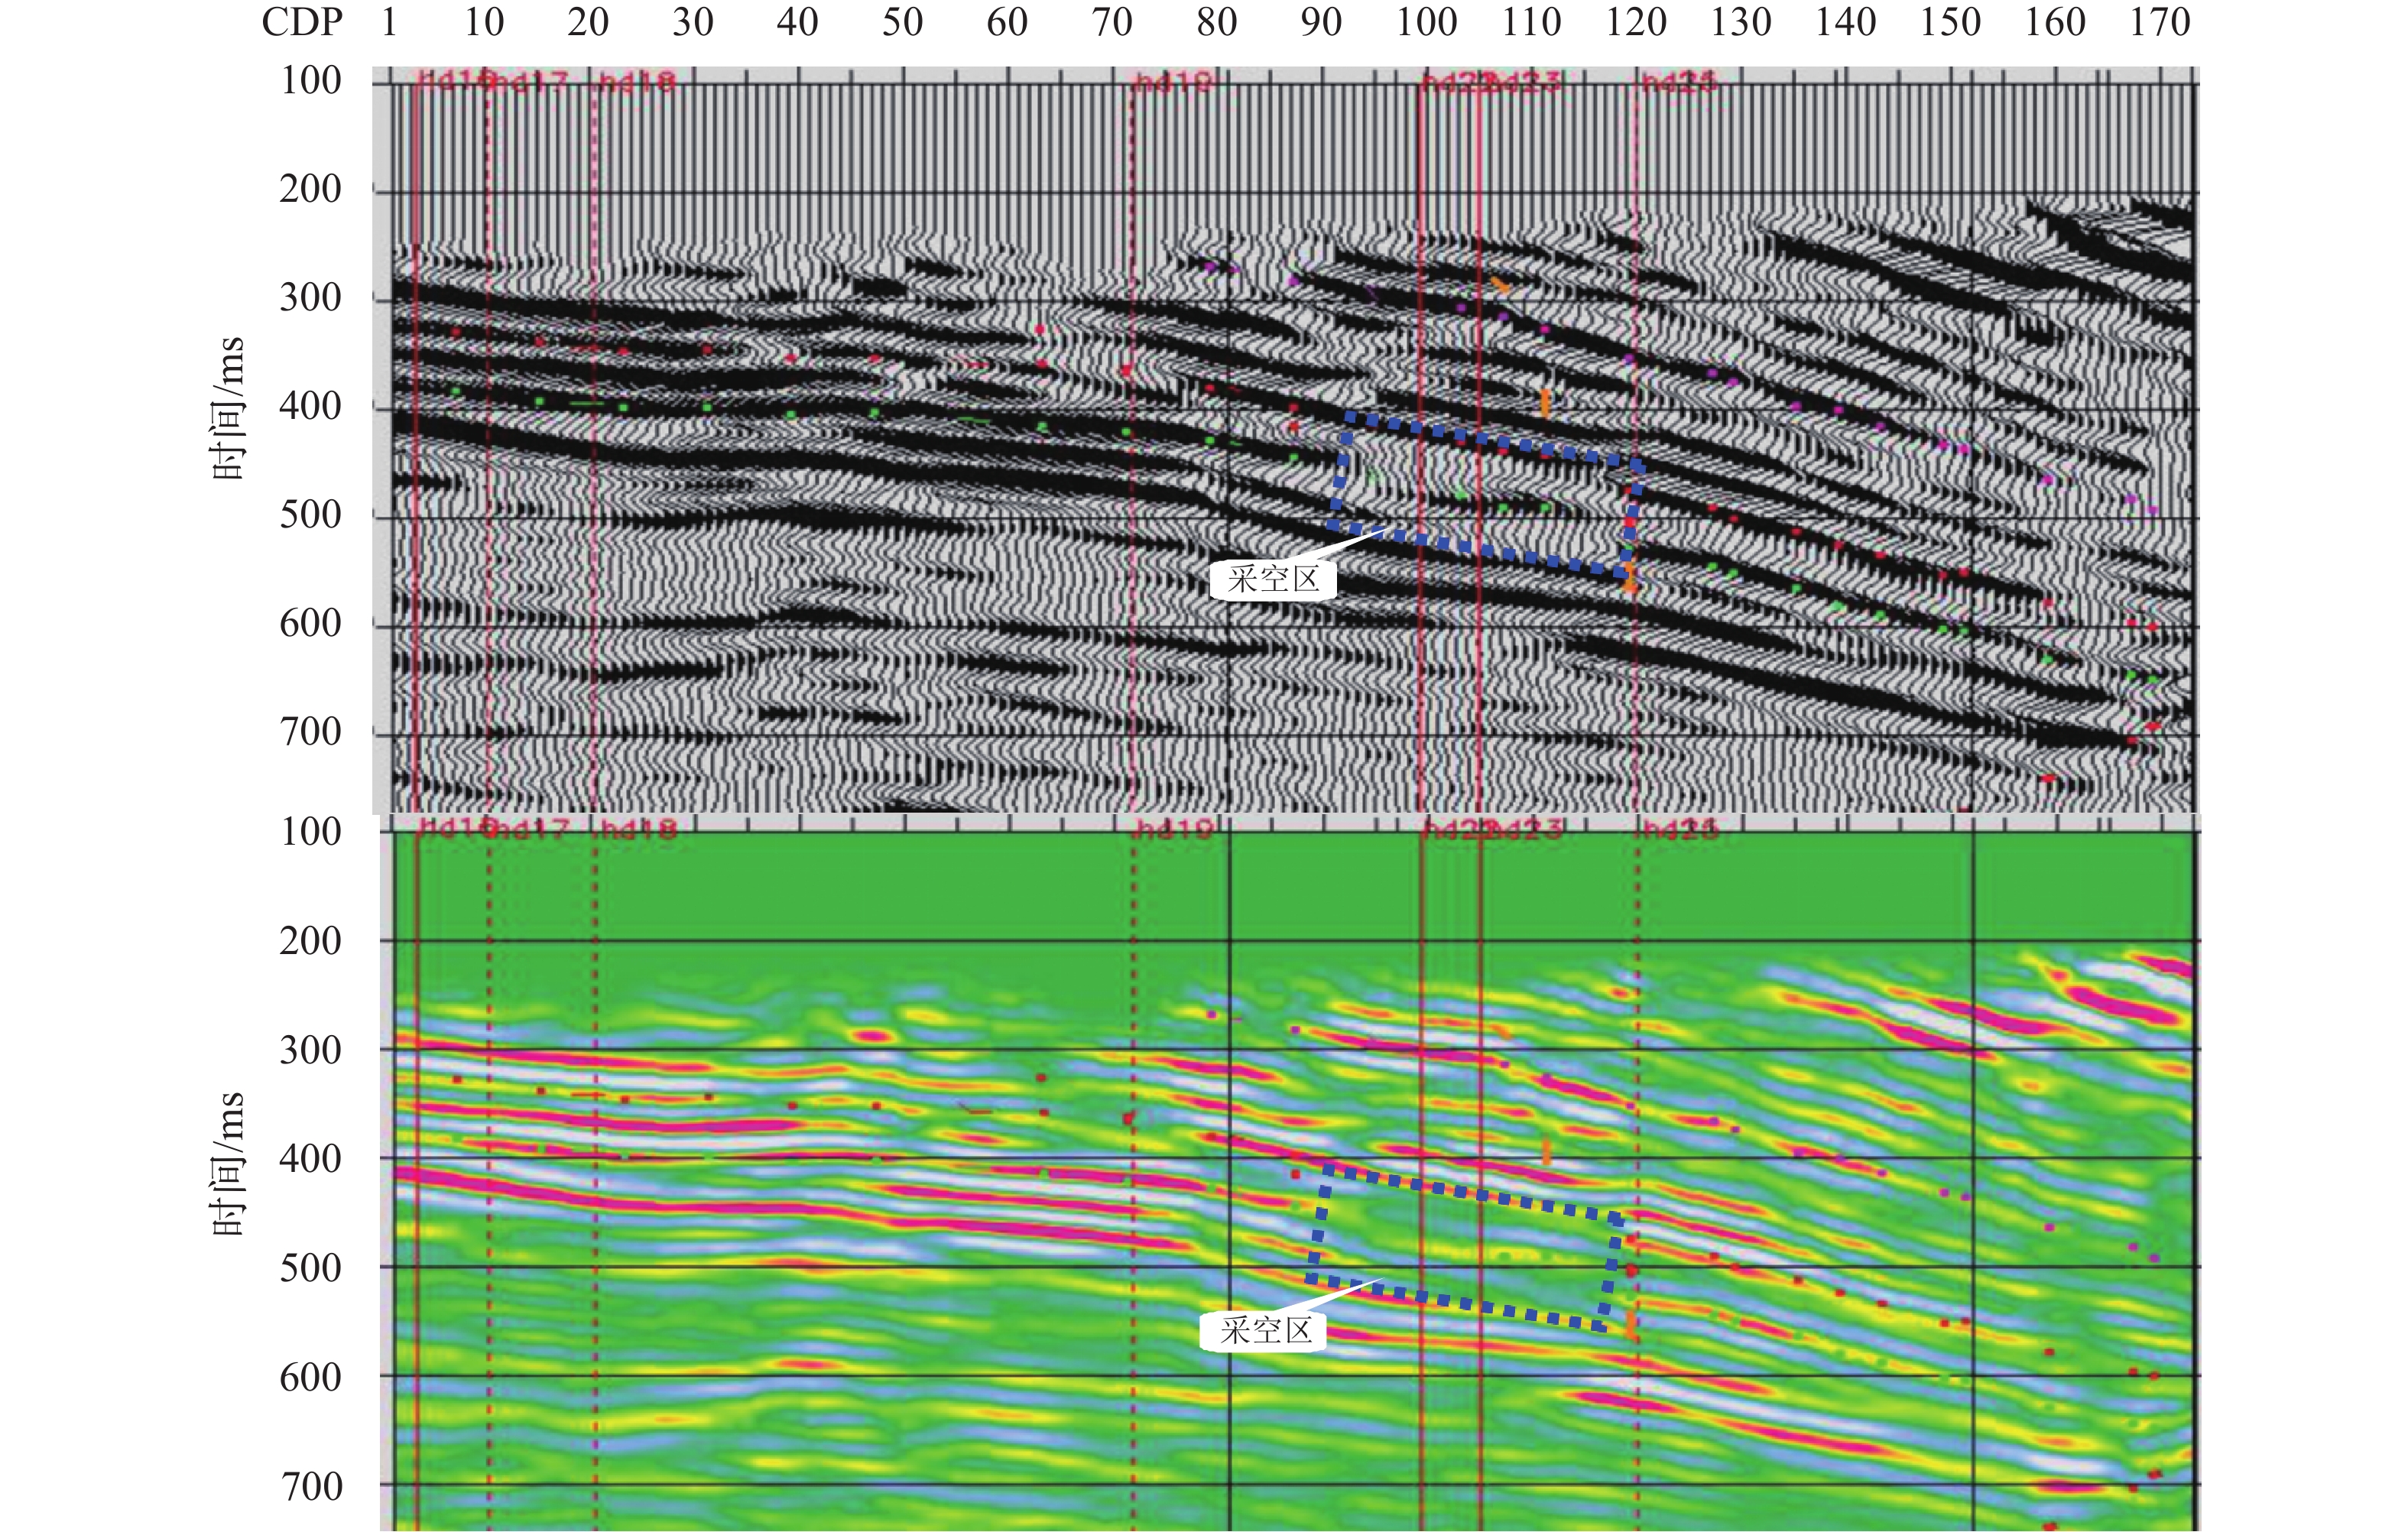Click the 时间/ms axis title of the color section
This screenshot has width=2408, height=1532.
click(x=227, y=1164)
